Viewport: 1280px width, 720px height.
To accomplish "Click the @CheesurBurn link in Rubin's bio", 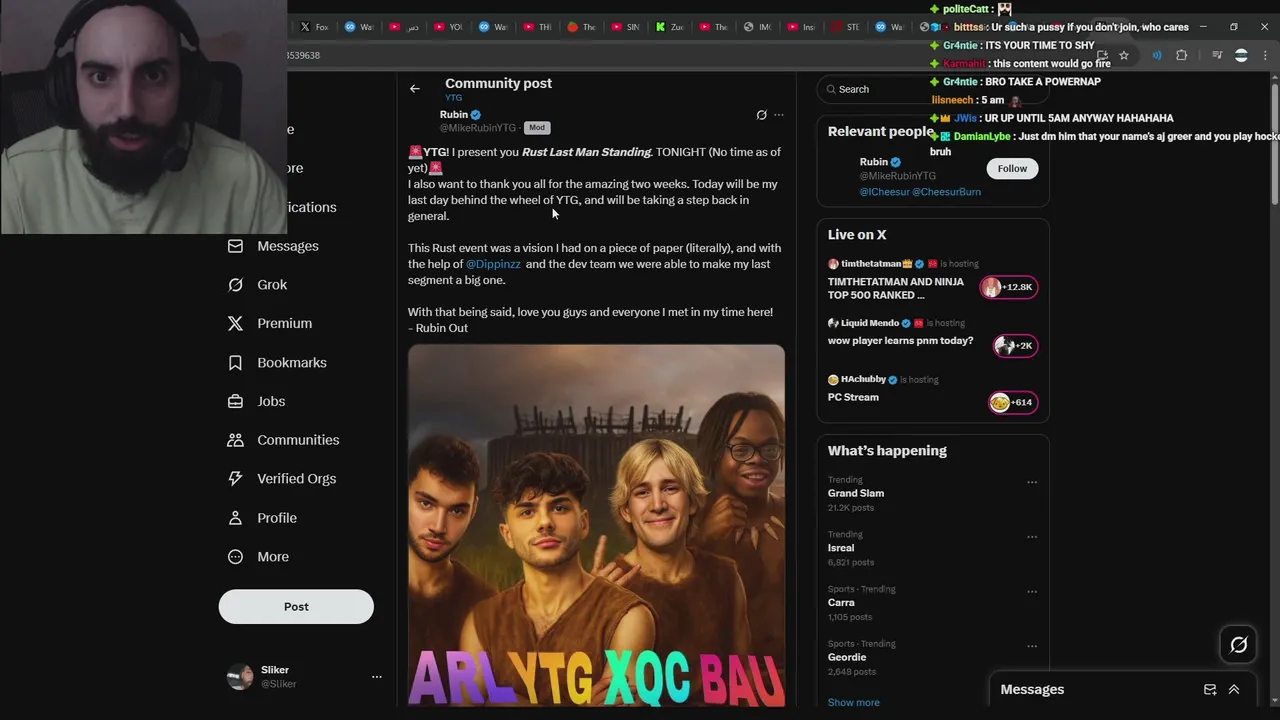I will [946, 192].
